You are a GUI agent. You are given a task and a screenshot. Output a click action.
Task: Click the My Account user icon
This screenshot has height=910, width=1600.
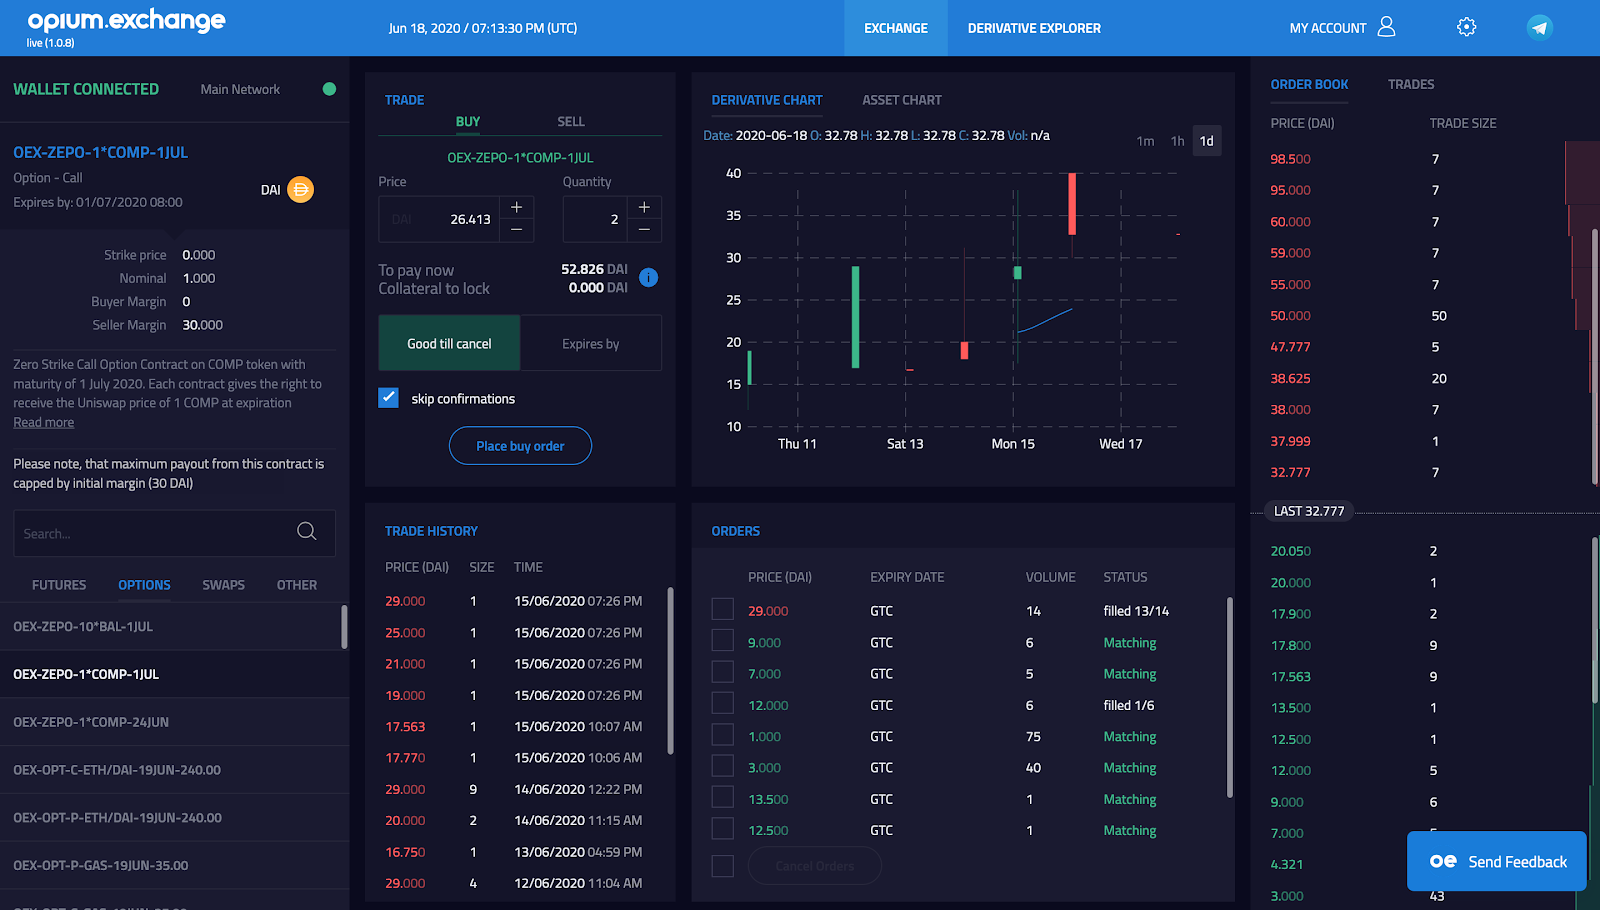(1388, 27)
